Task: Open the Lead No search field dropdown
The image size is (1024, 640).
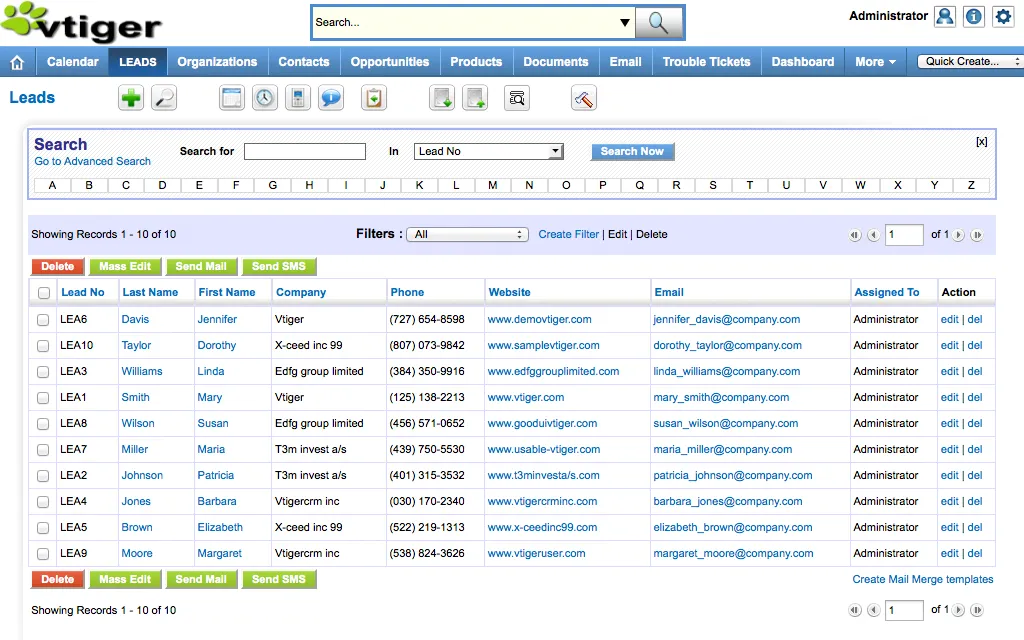Action: 555,151
